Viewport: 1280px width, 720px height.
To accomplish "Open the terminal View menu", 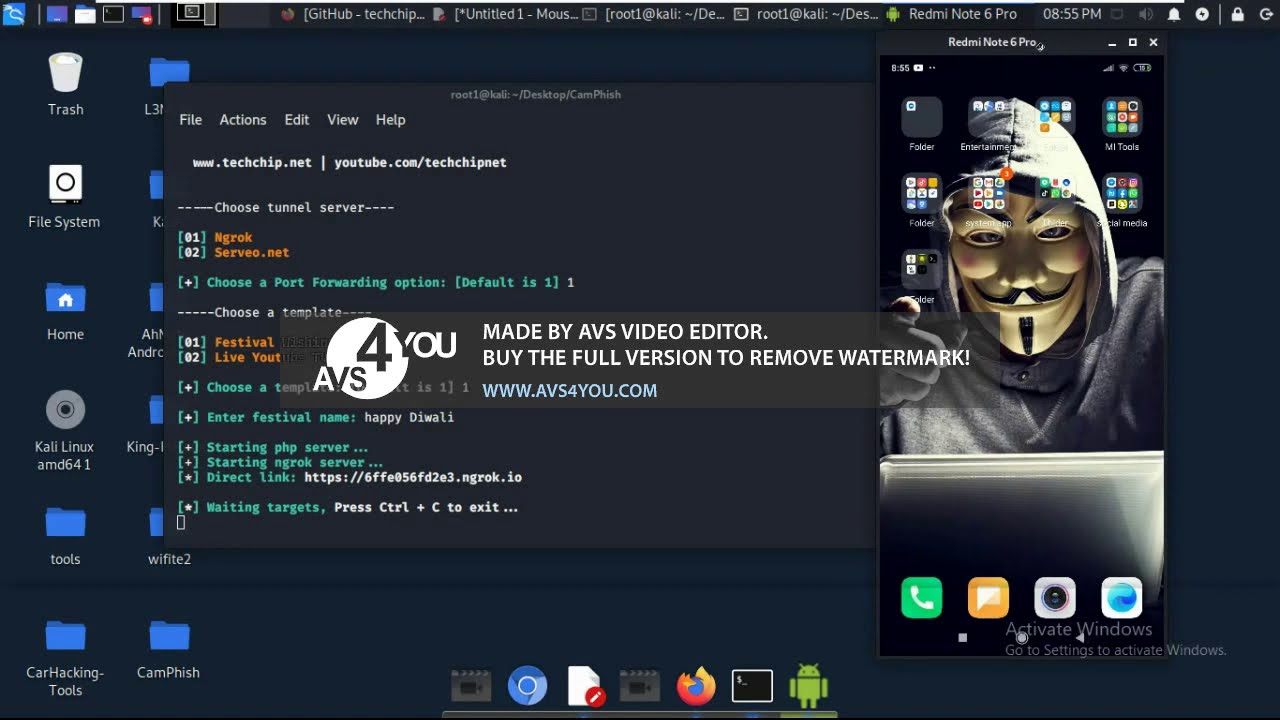I will (342, 119).
